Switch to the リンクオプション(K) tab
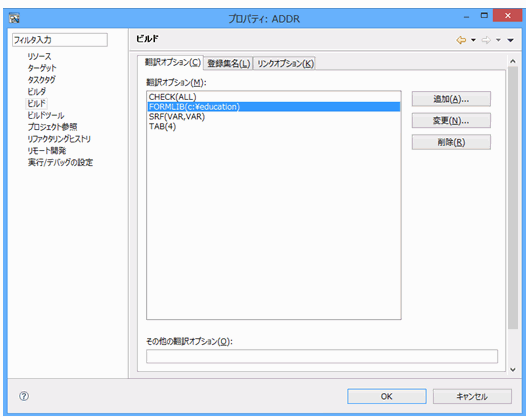 pyautogui.click(x=285, y=63)
